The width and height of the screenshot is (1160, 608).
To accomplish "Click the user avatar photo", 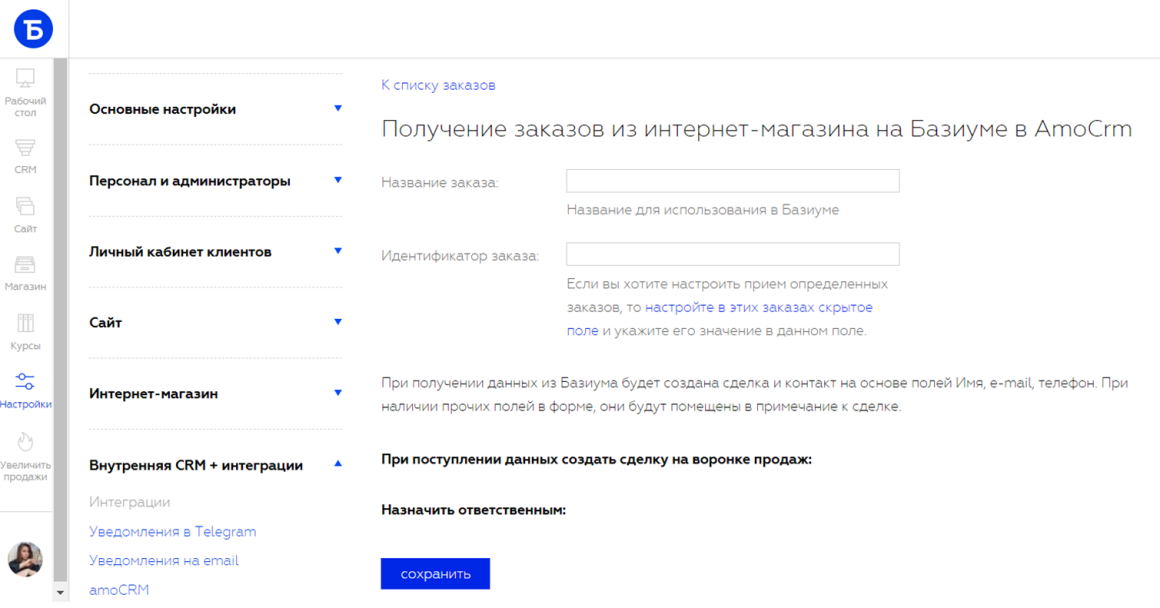I will (x=25, y=558).
